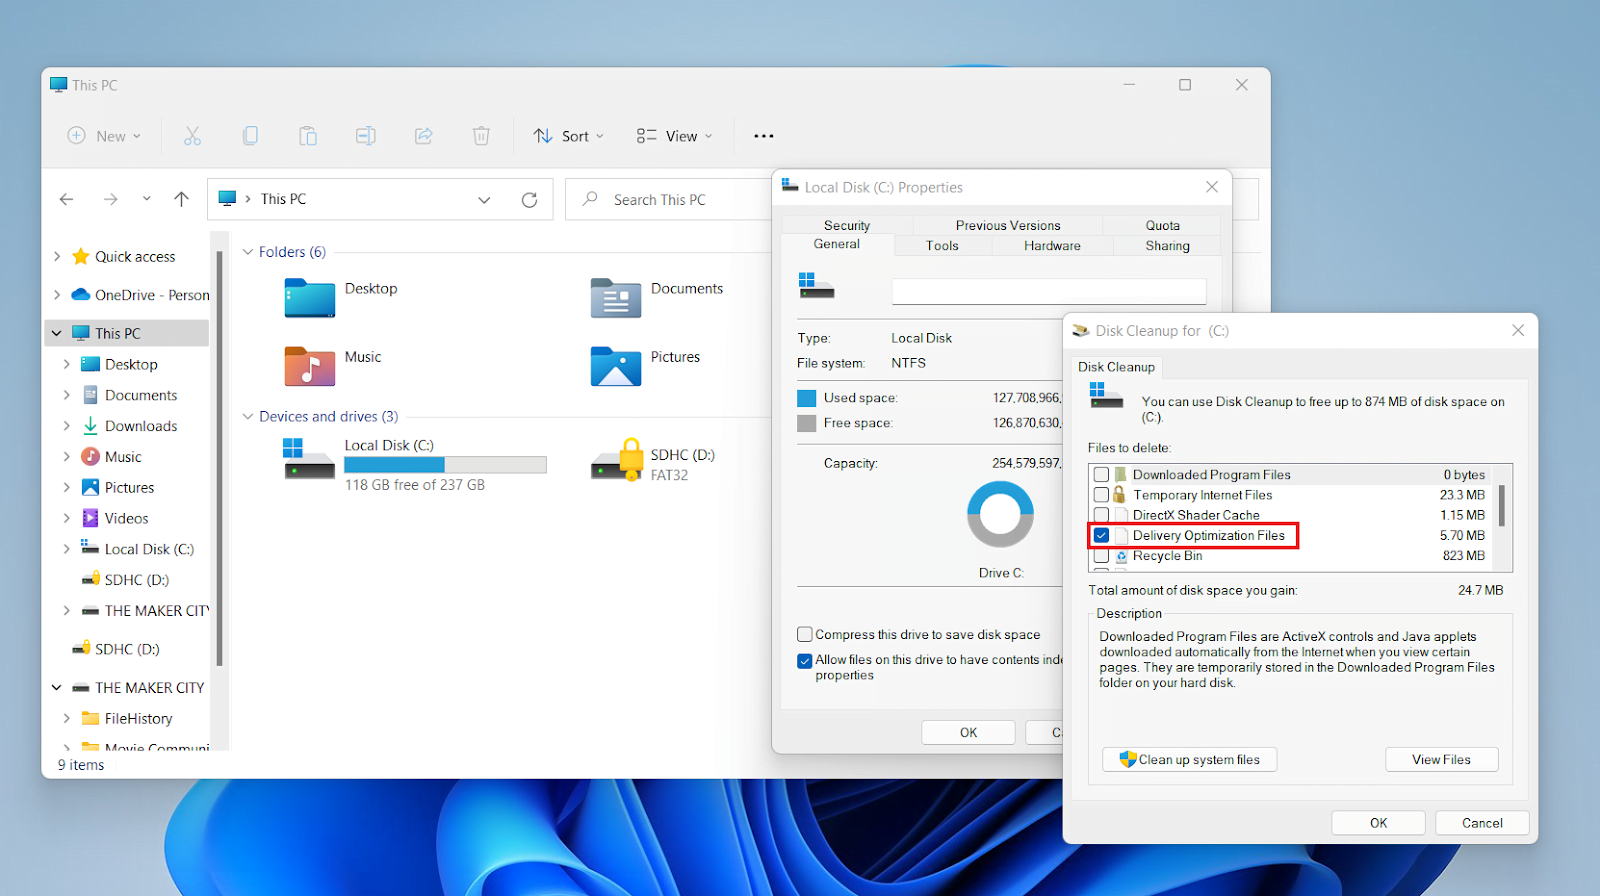Click the Search This PC field

(670, 200)
